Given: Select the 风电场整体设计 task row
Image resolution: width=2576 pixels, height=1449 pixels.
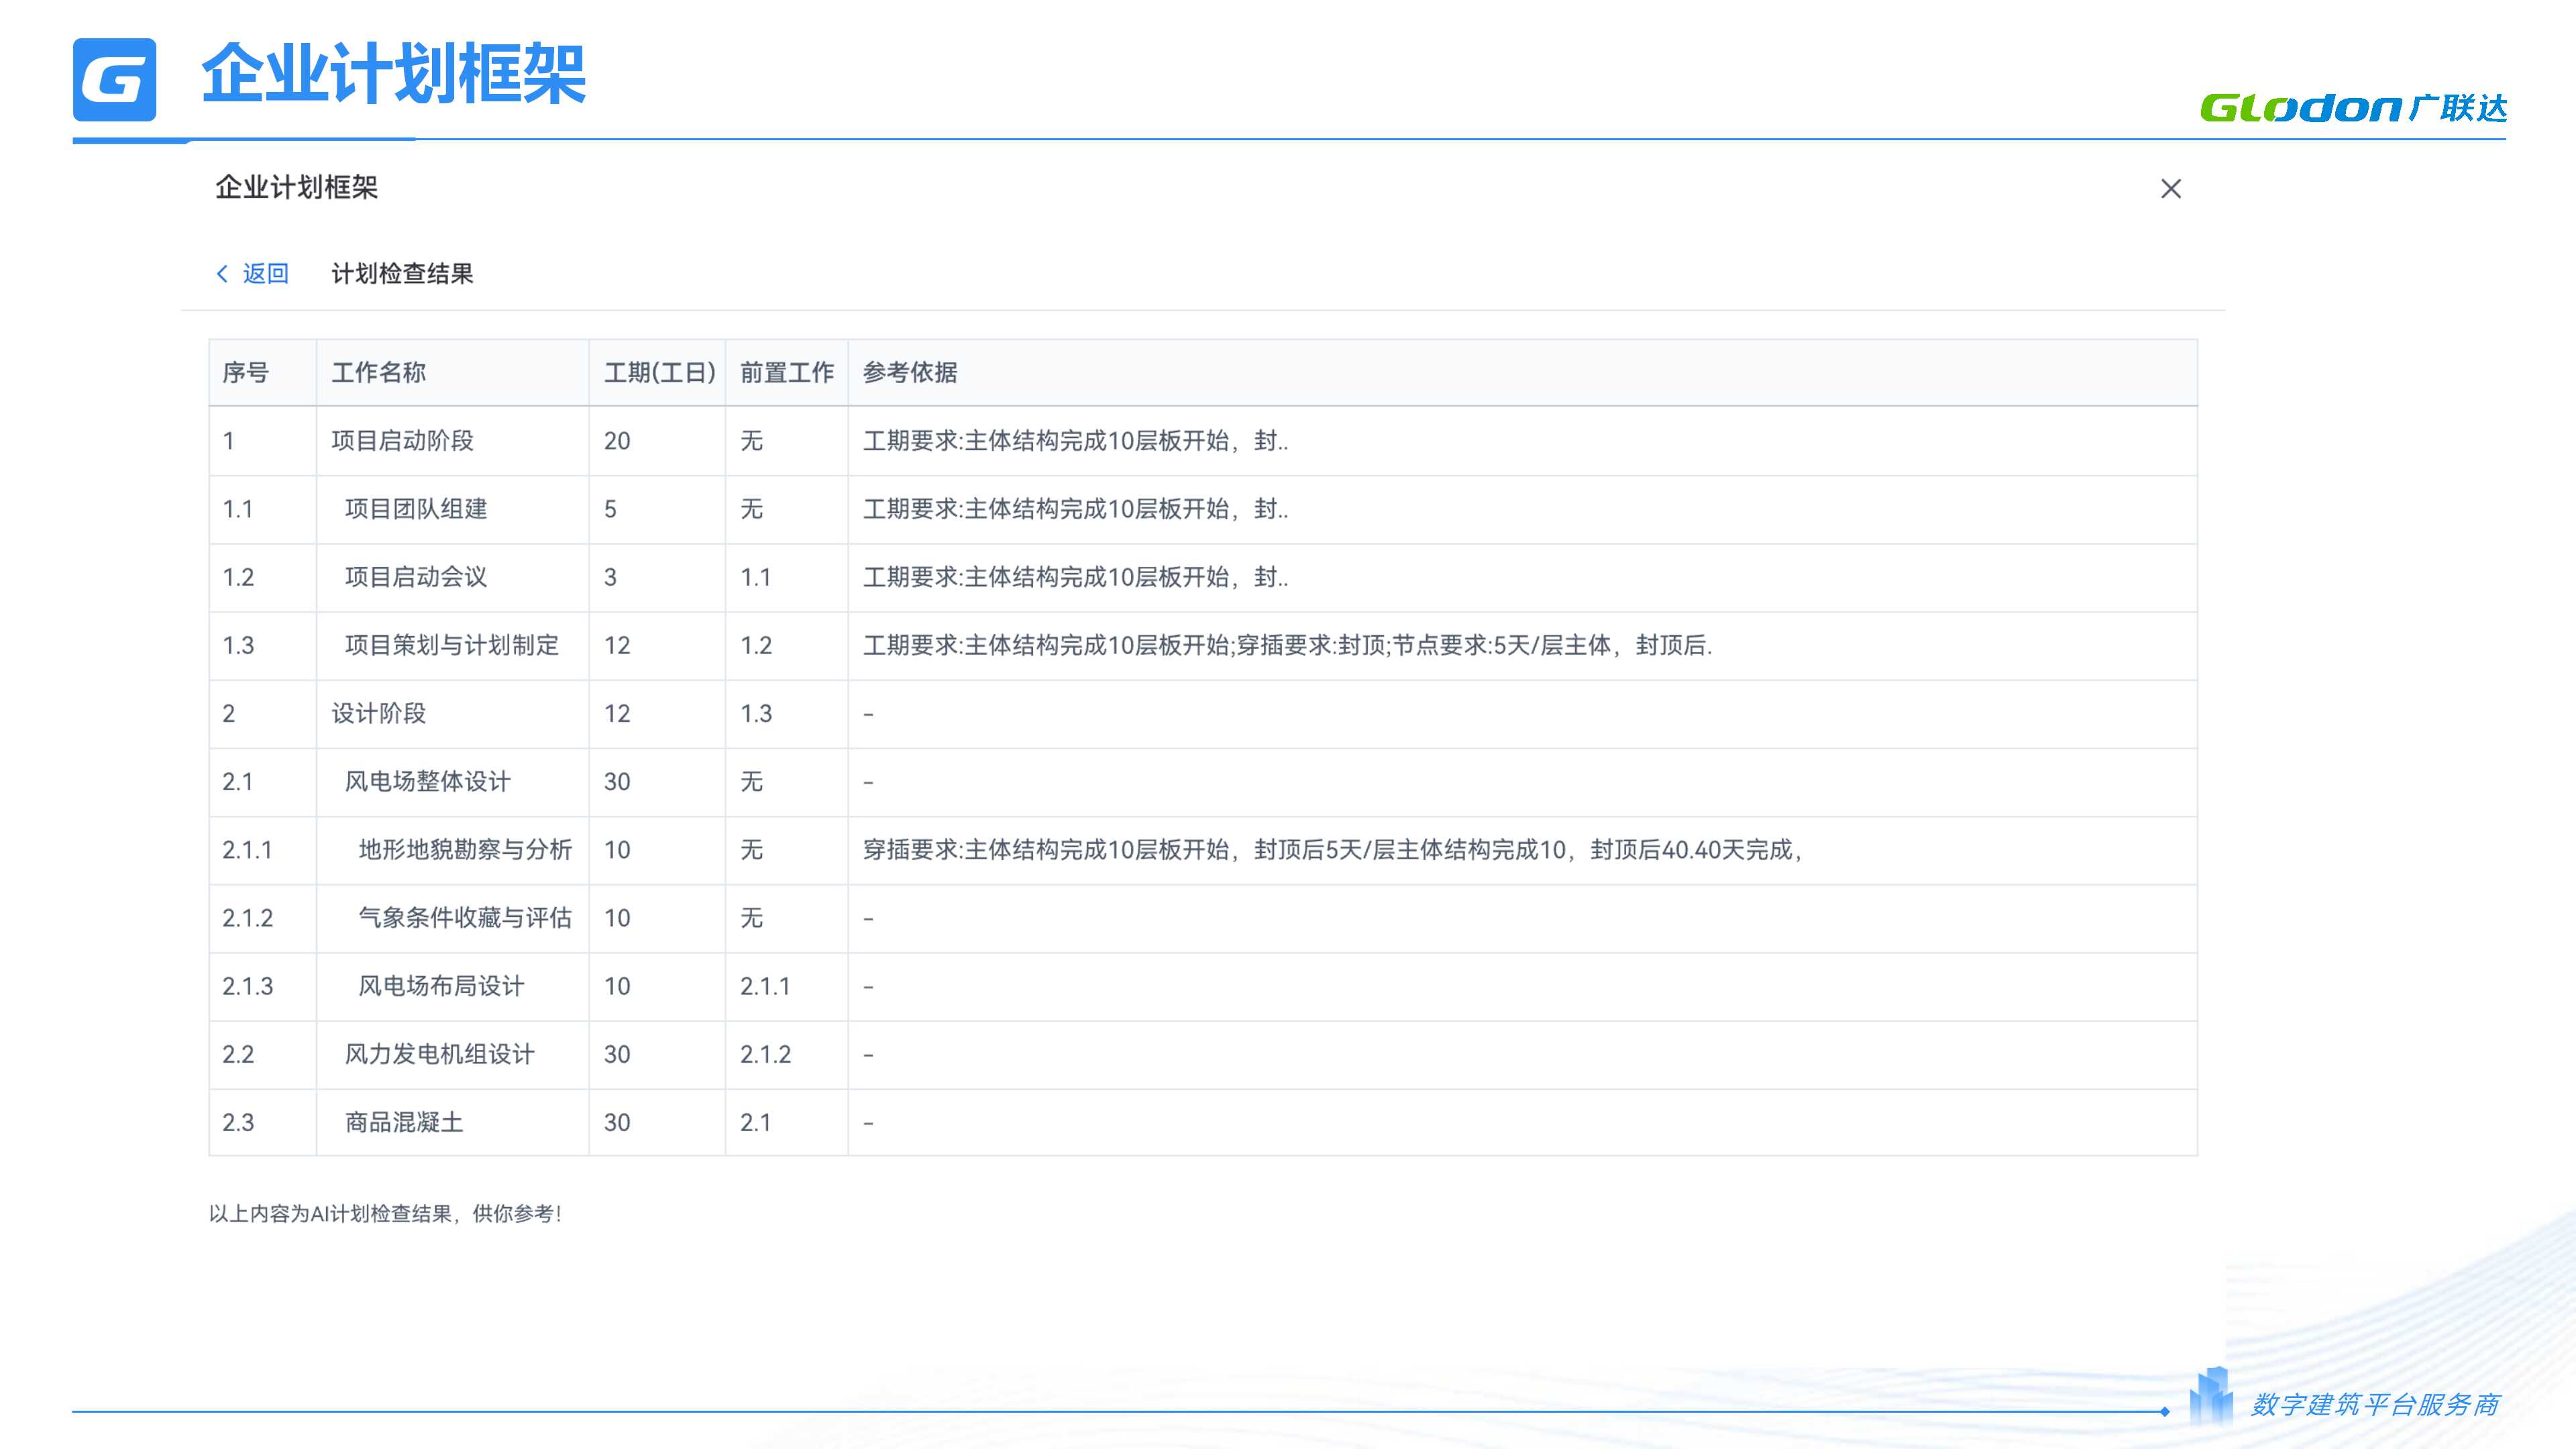Looking at the screenshot, I should [x=427, y=782].
